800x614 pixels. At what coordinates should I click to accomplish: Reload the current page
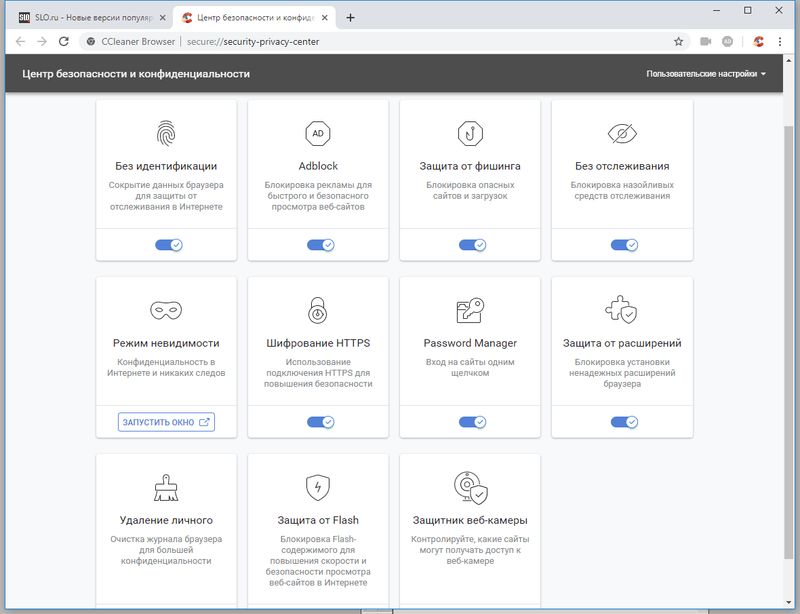64,42
